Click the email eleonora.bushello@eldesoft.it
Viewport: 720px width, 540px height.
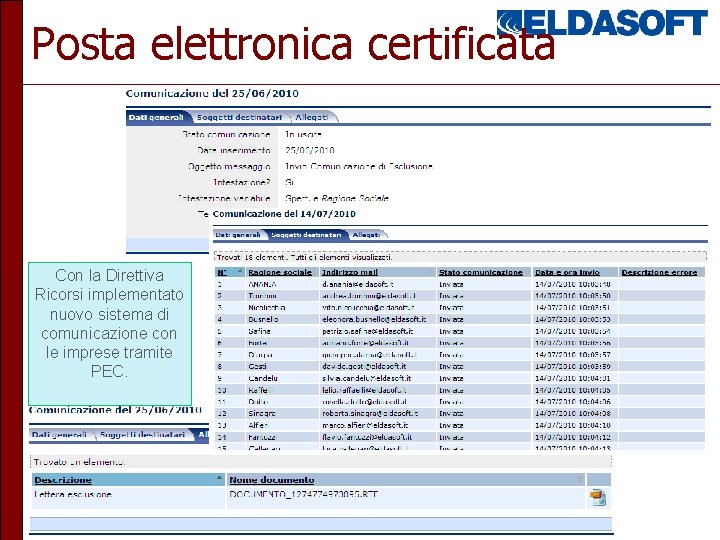[x=374, y=319]
